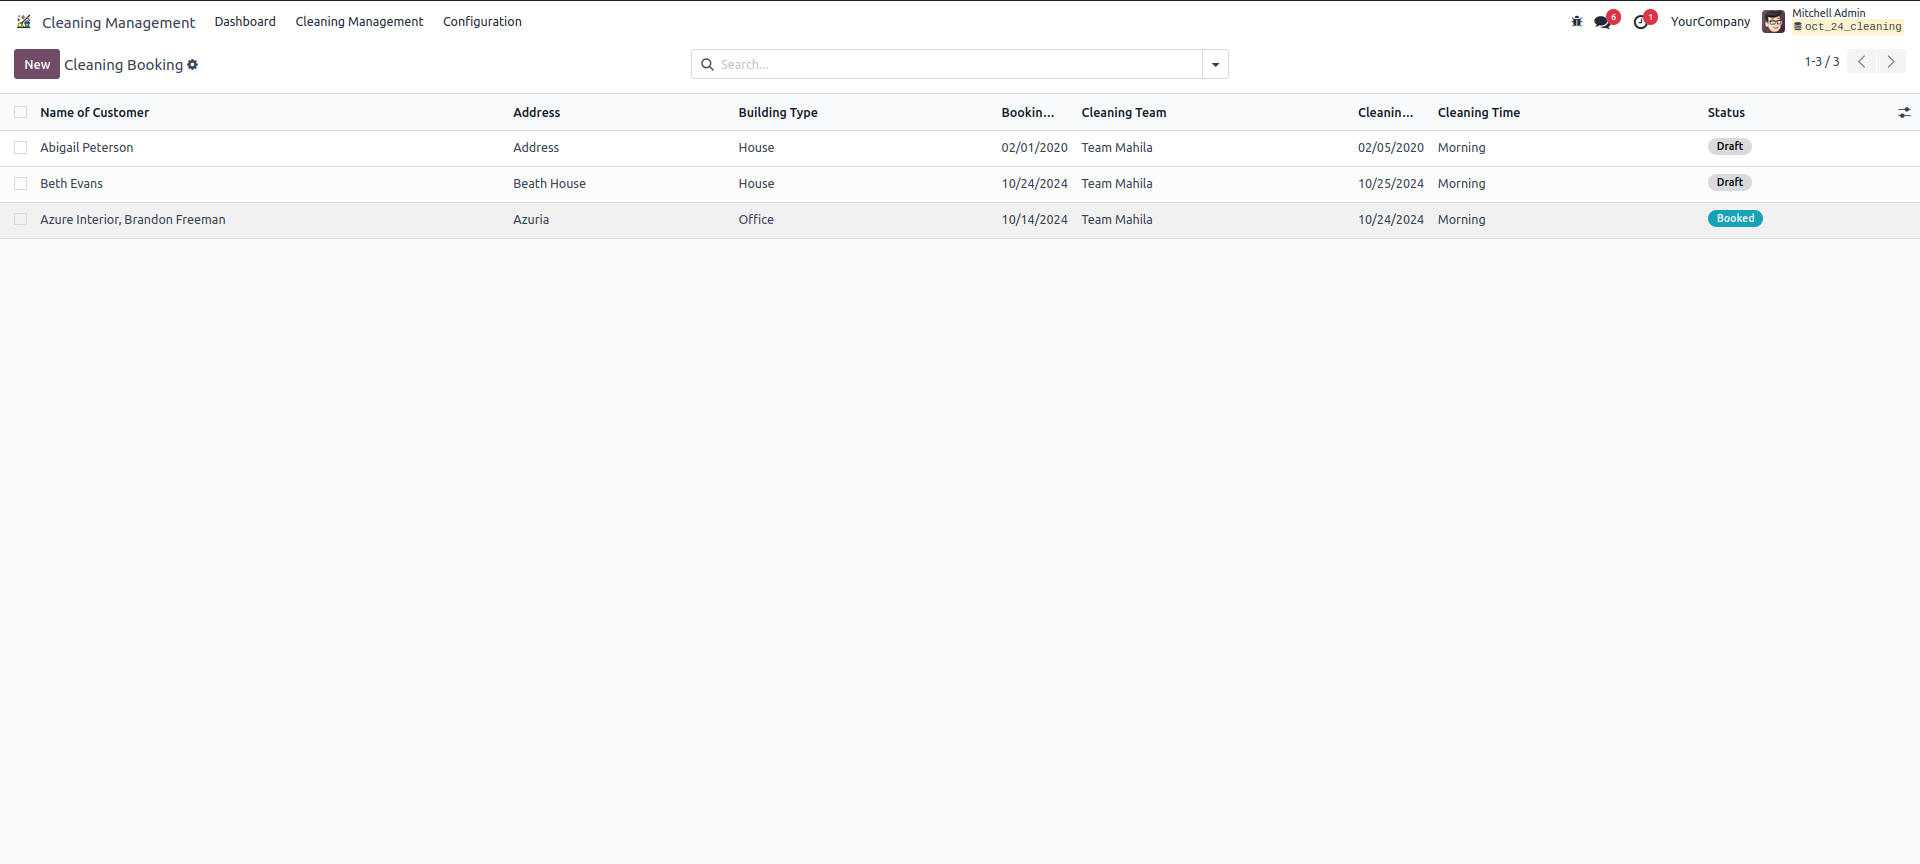Open the Configuration menu
Image resolution: width=1920 pixels, height=864 pixels.
[482, 22]
